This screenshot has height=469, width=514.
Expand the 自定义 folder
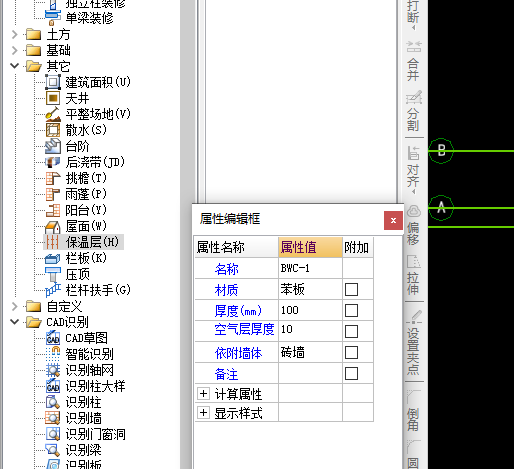tap(14, 306)
